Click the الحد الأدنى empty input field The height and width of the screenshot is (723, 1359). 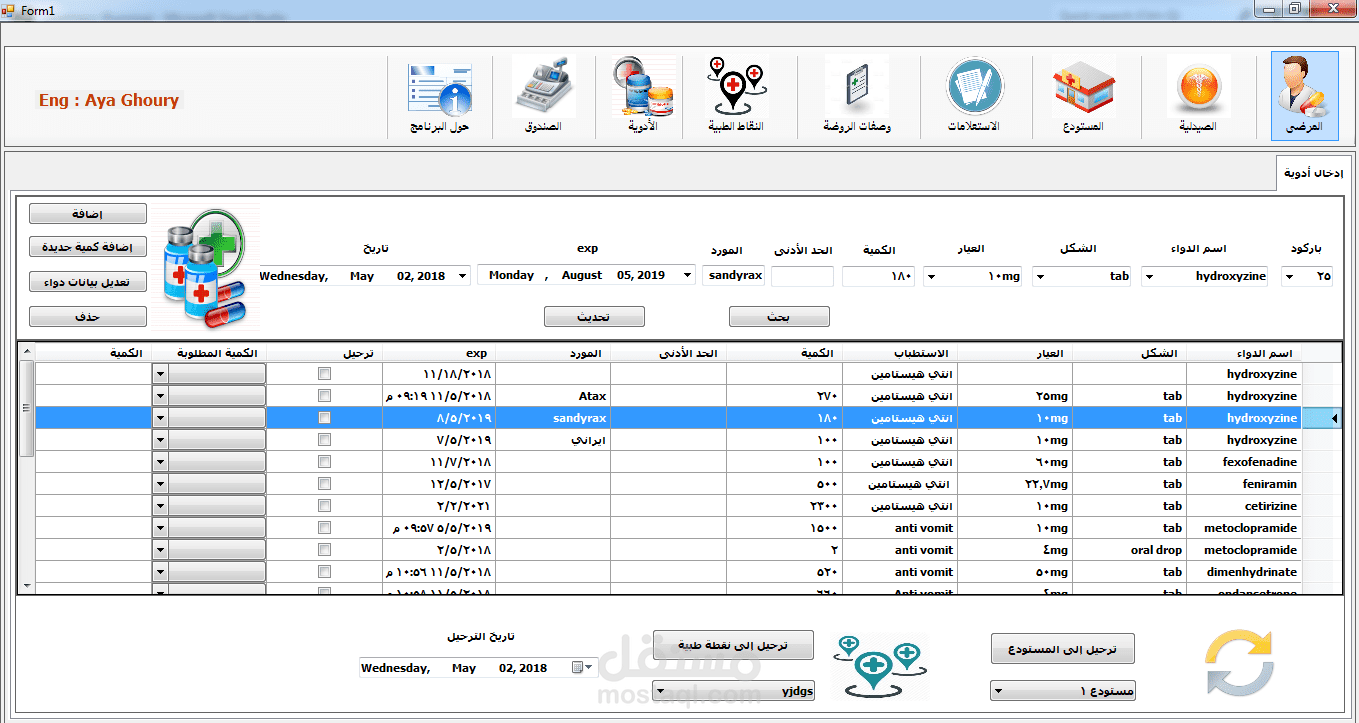802,276
